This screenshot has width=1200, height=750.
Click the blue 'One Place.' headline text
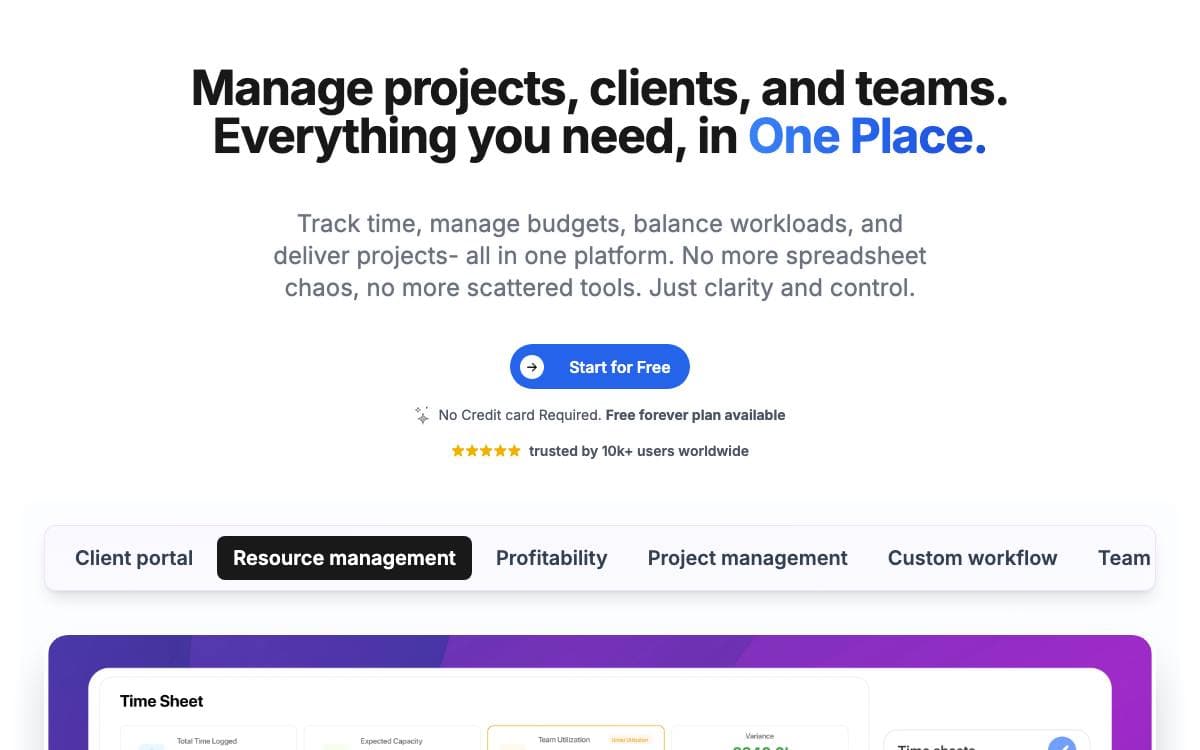pos(868,136)
